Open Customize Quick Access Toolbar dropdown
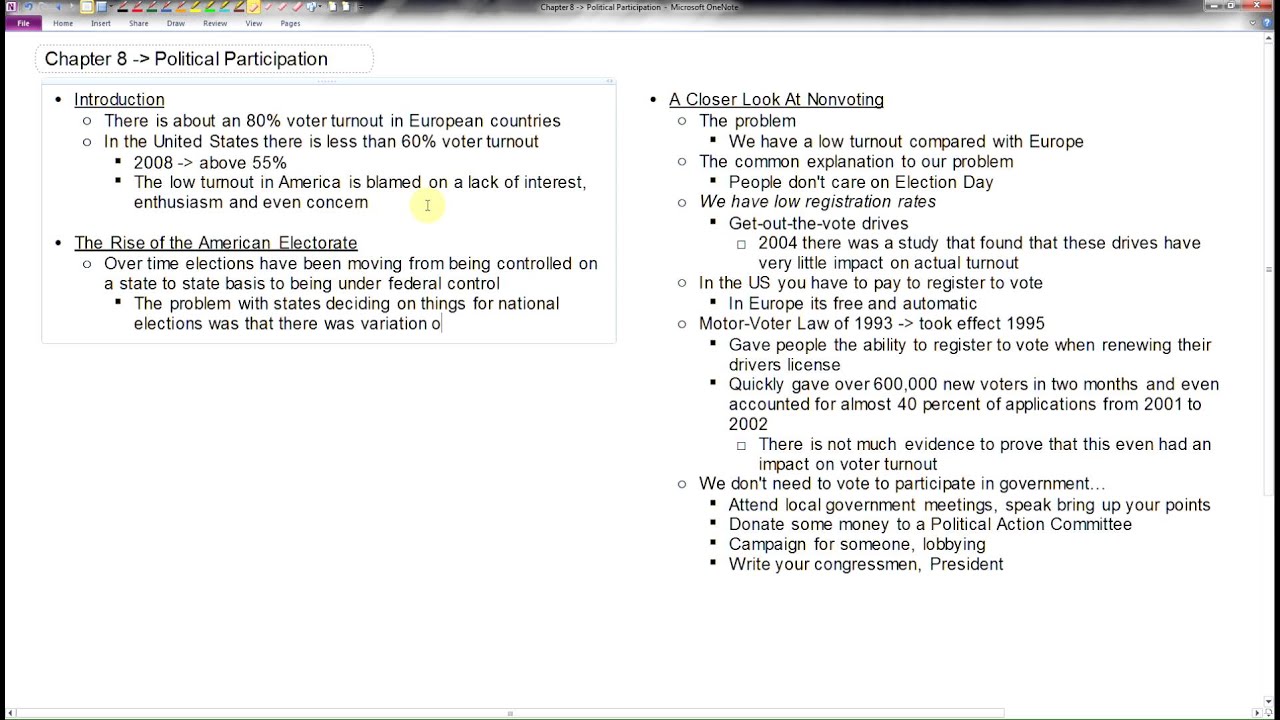This screenshot has width=1280, height=720. pyautogui.click(x=360, y=7)
